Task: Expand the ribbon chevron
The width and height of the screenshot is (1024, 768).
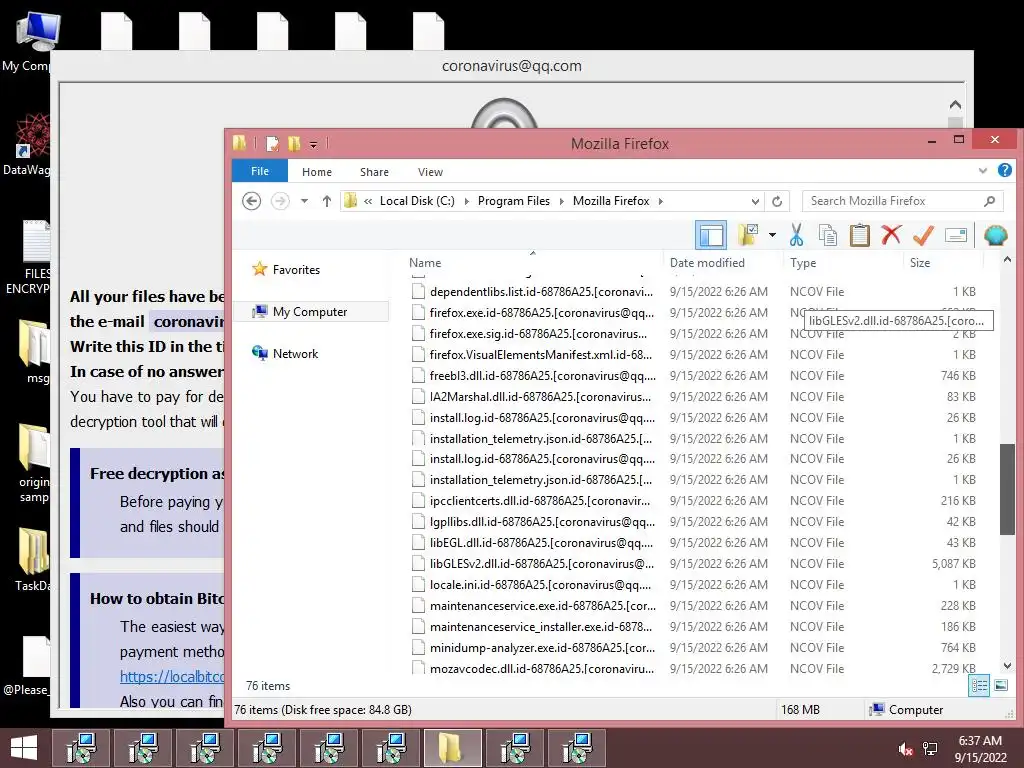Action: (983, 170)
